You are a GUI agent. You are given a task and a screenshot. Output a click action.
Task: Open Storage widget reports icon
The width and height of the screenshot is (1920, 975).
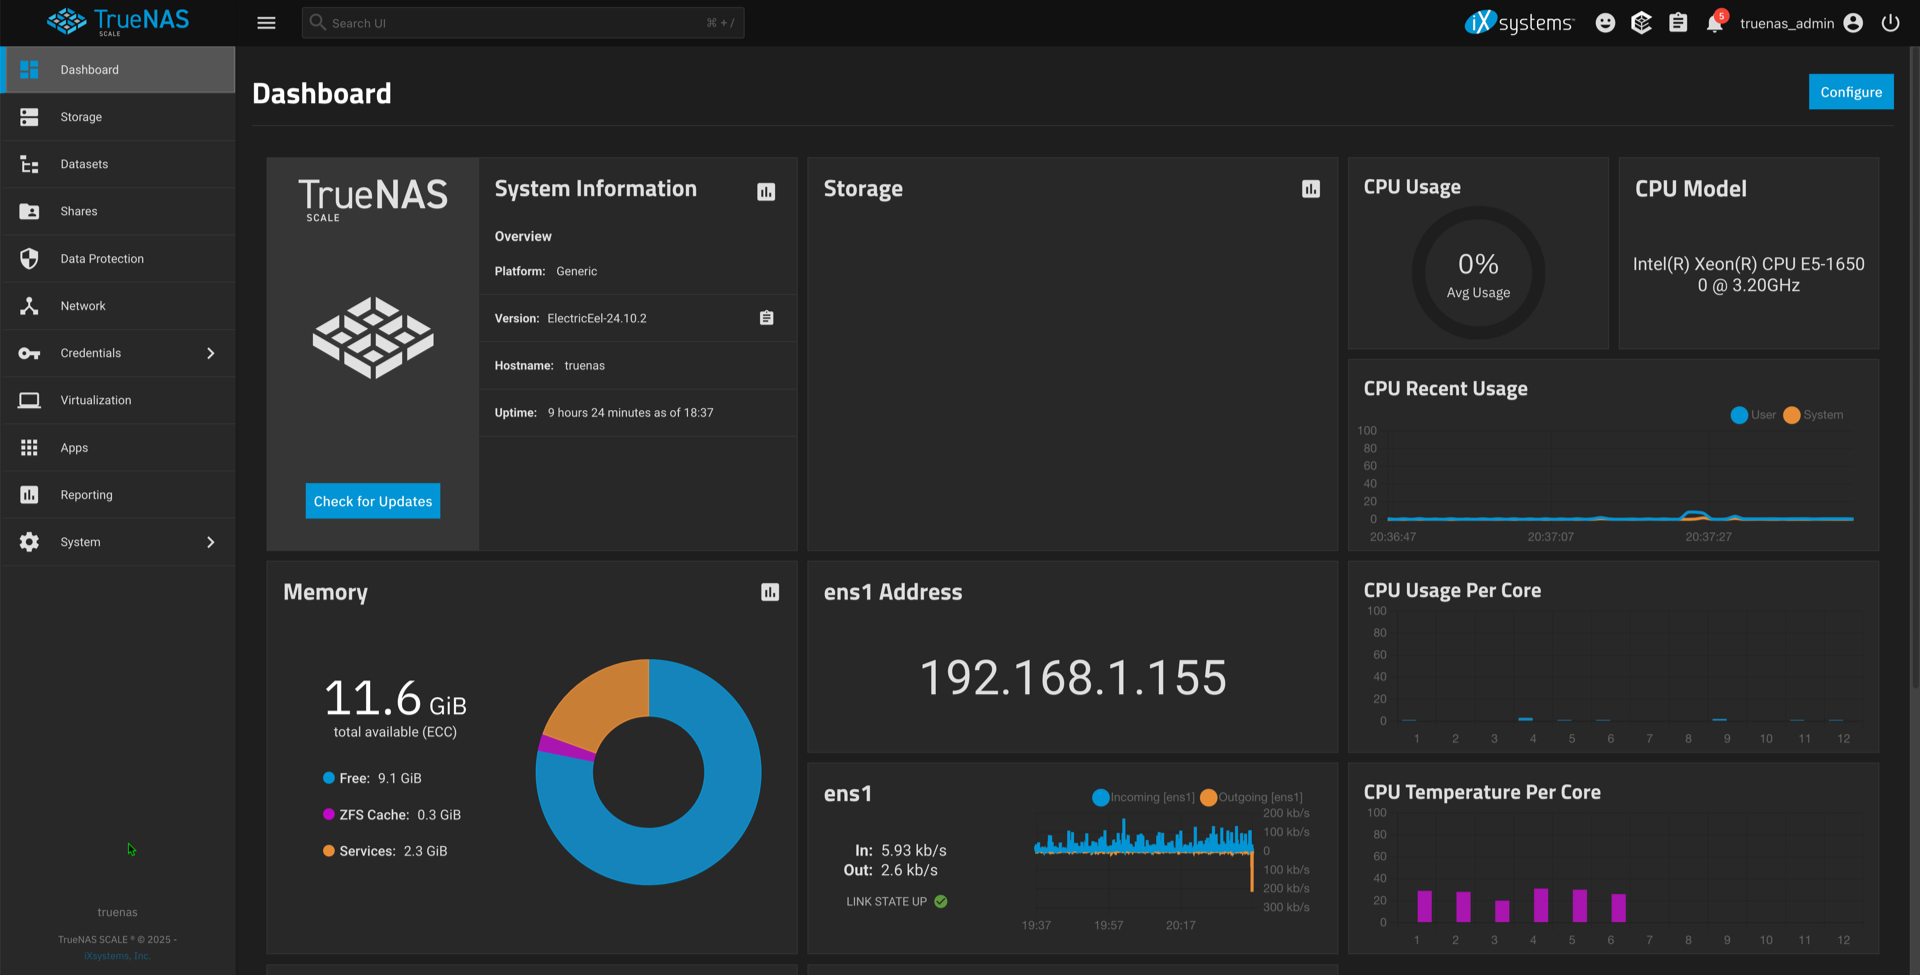click(x=1311, y=189)
